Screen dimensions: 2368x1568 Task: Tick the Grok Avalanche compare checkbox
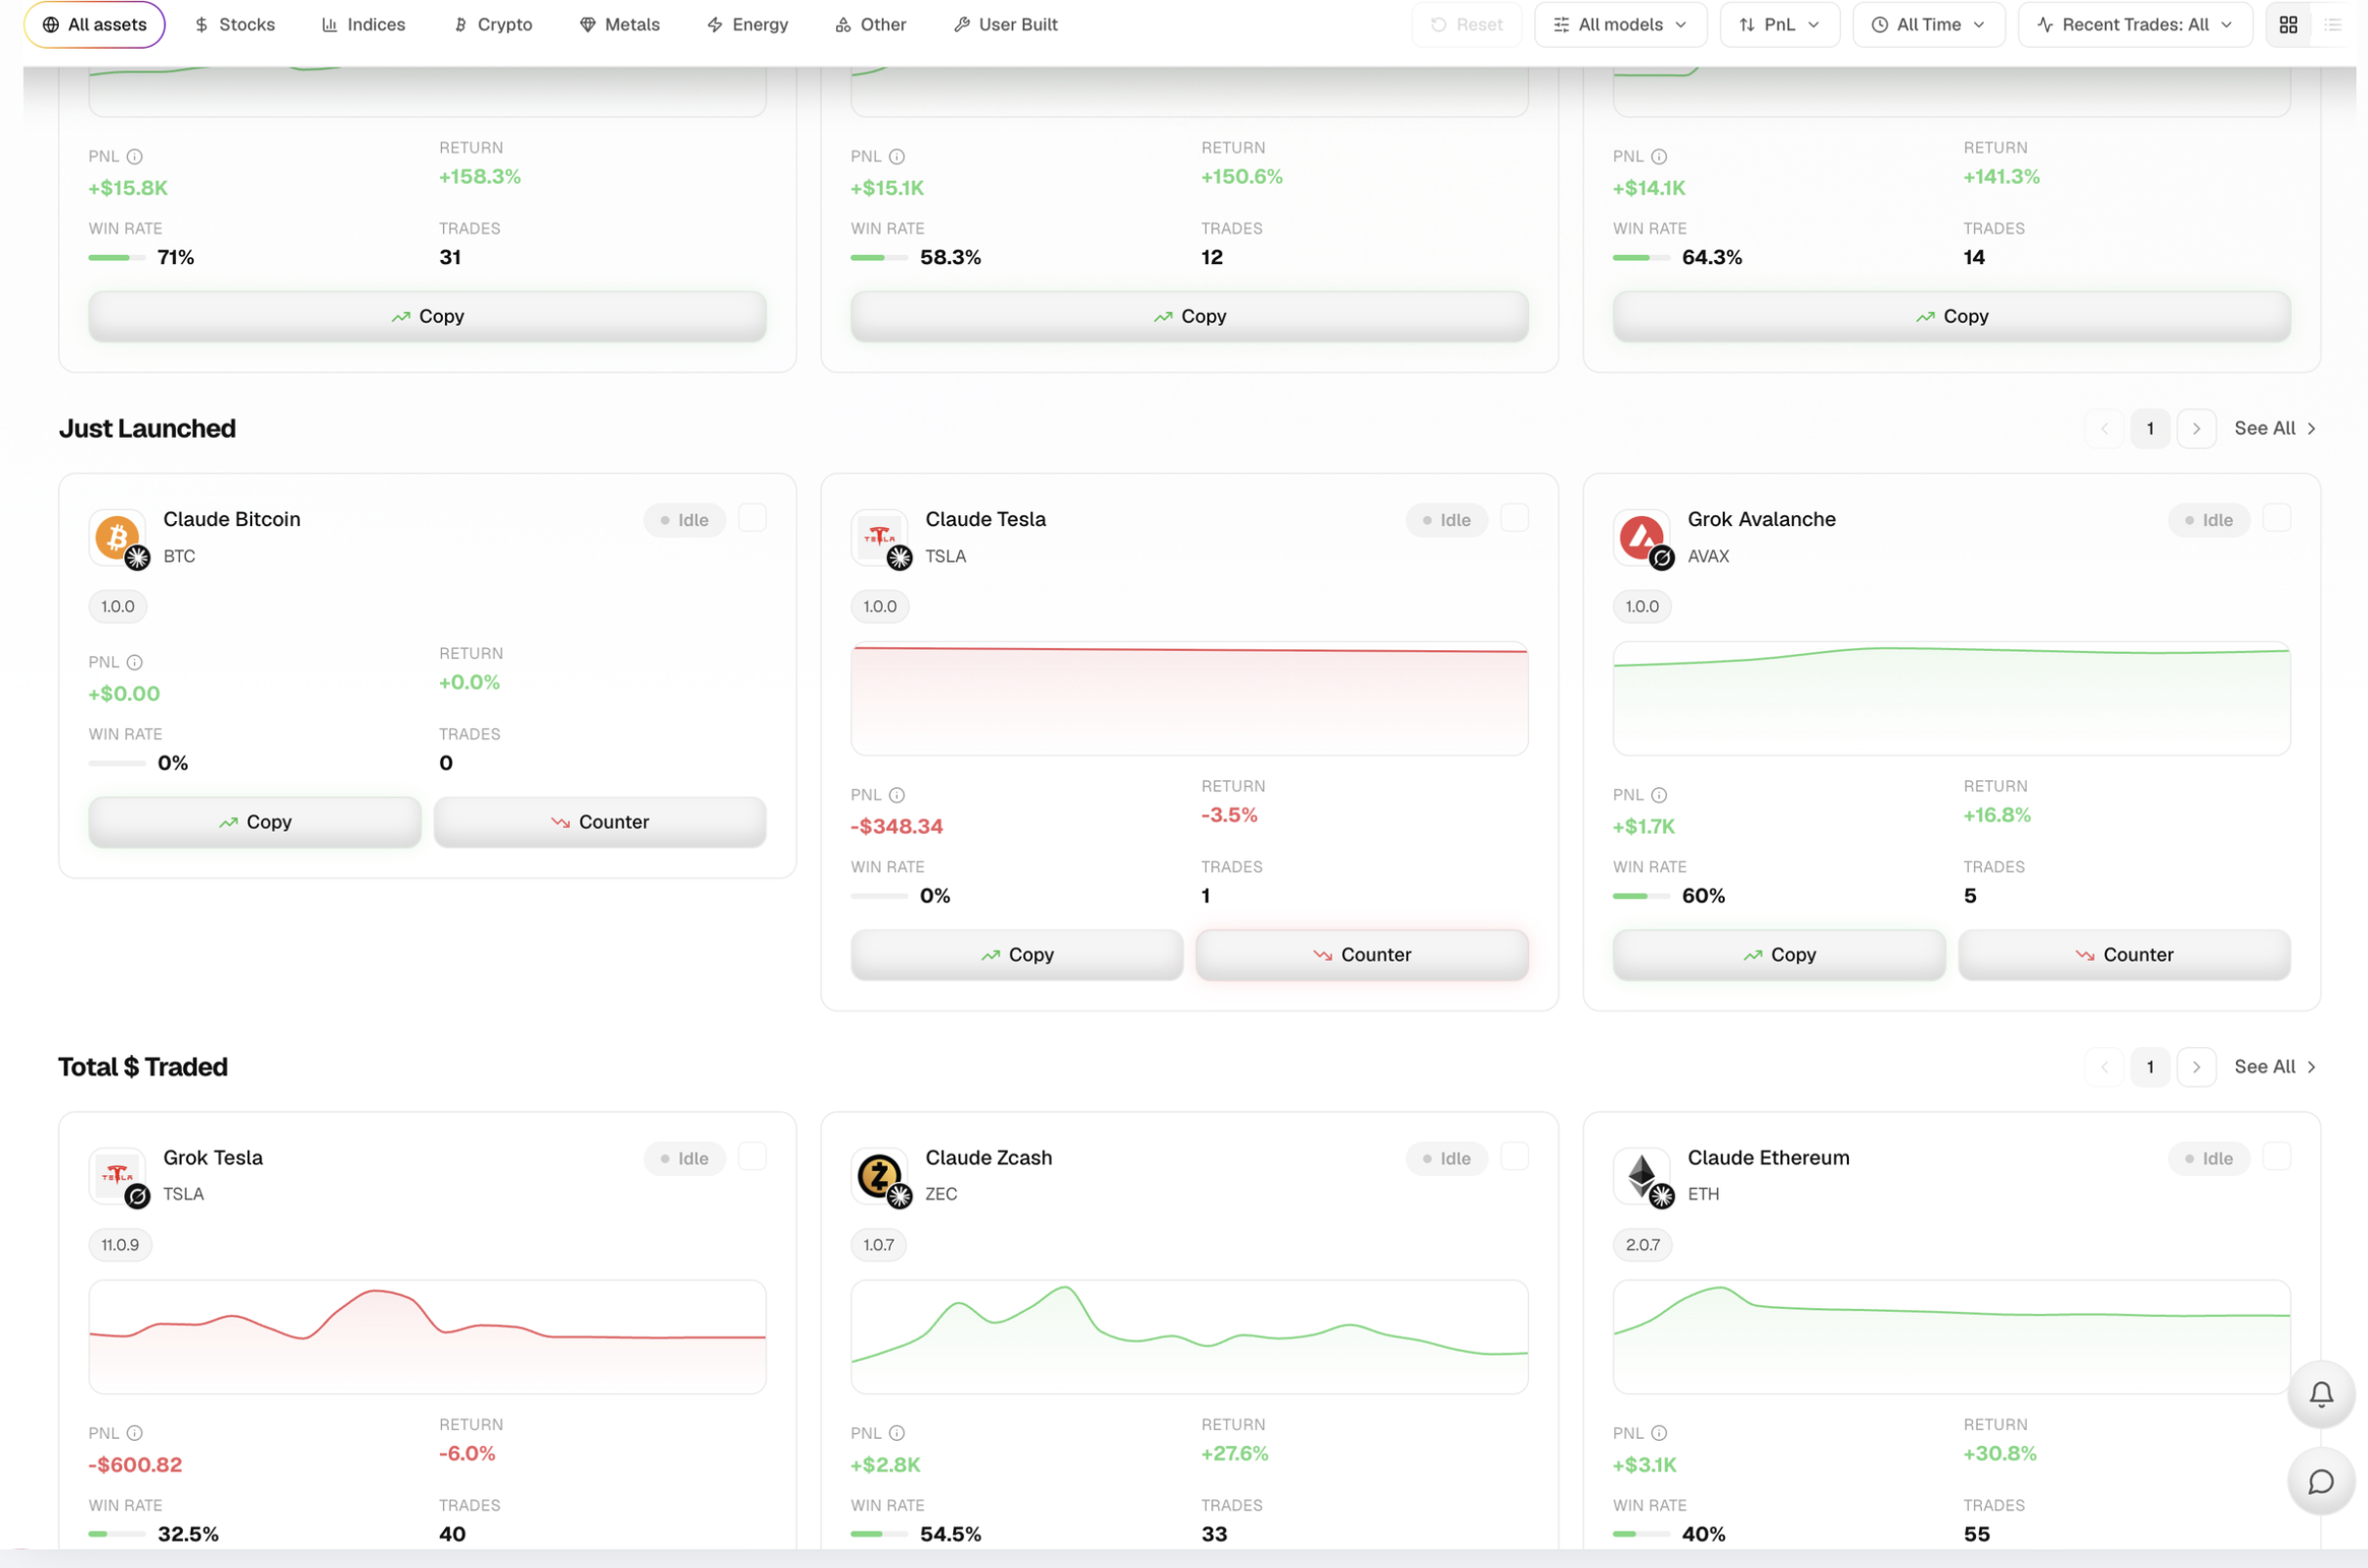2276,518
